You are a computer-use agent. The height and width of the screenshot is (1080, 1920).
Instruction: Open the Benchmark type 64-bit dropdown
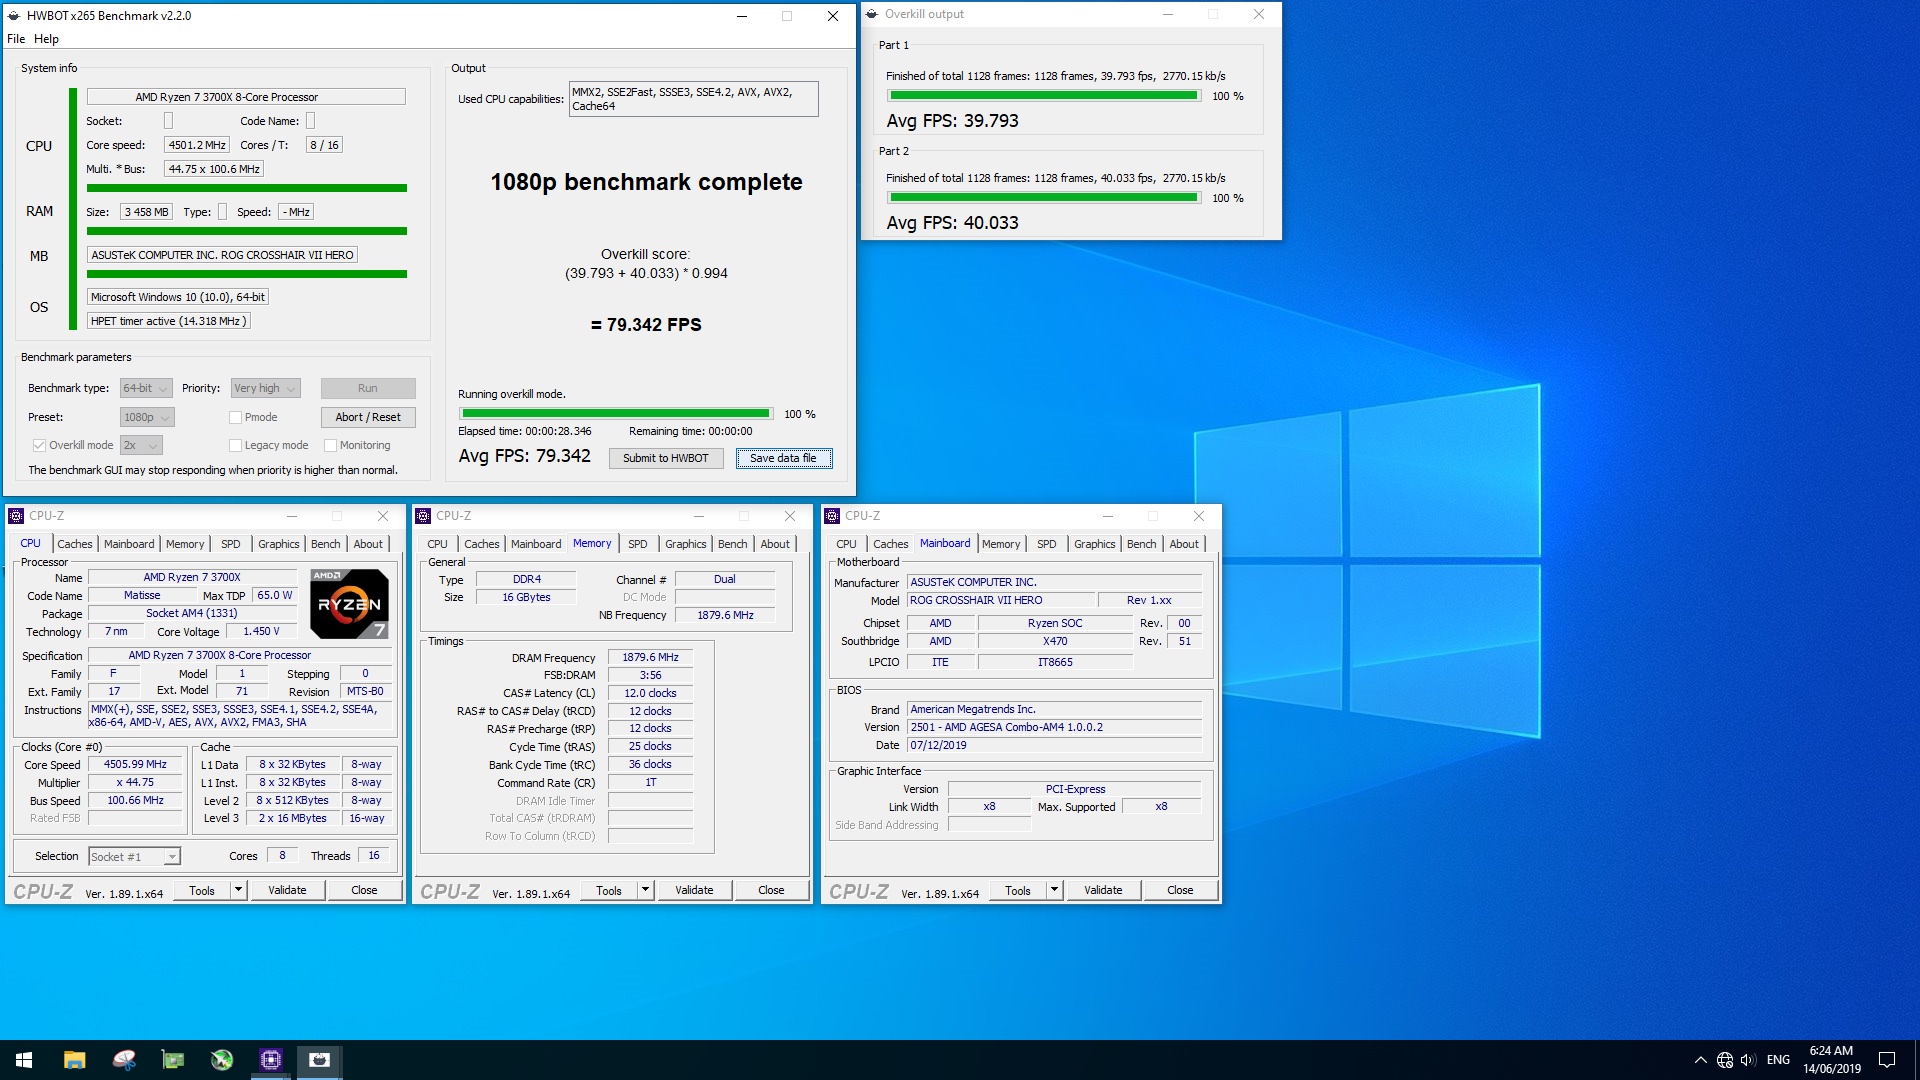click(x=146, y=388)
